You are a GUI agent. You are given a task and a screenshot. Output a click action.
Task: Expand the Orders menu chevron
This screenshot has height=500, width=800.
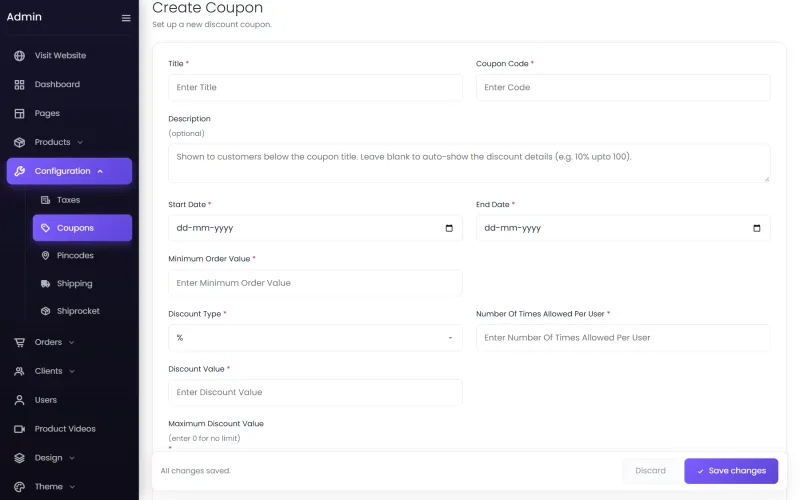[x=71, y=342]
